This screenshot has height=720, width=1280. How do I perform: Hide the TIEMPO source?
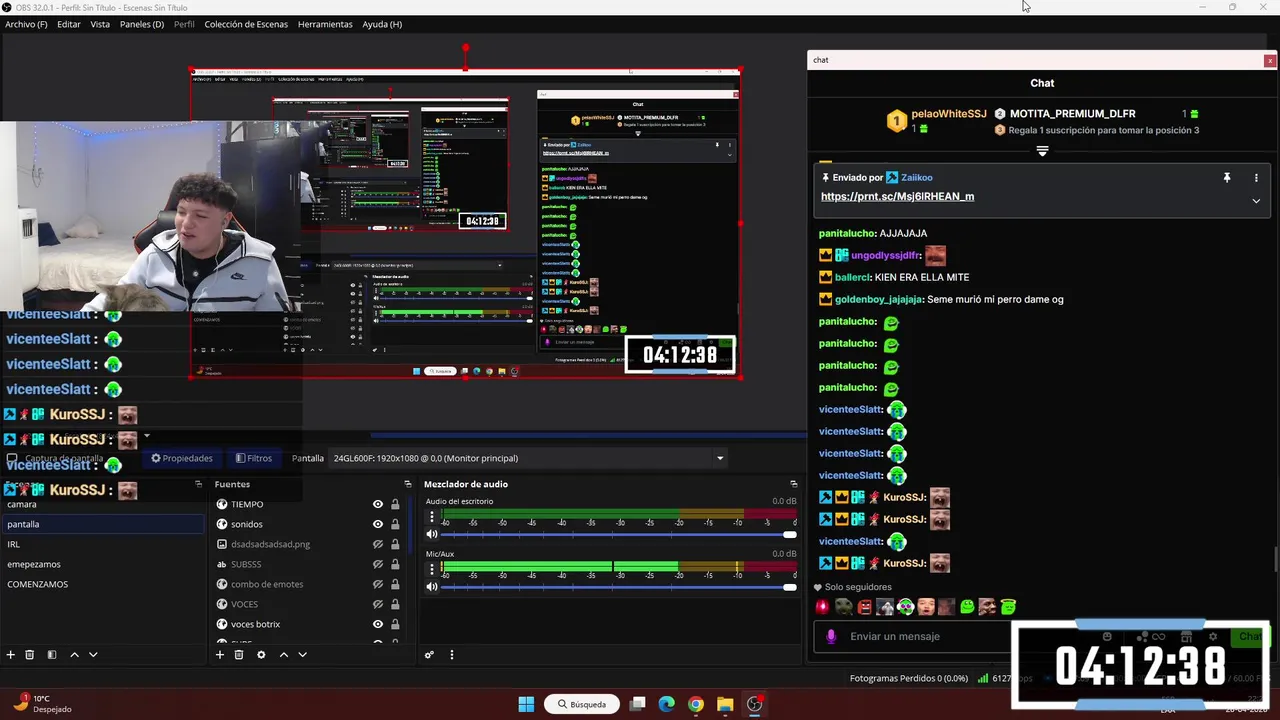tap(378, 504)
